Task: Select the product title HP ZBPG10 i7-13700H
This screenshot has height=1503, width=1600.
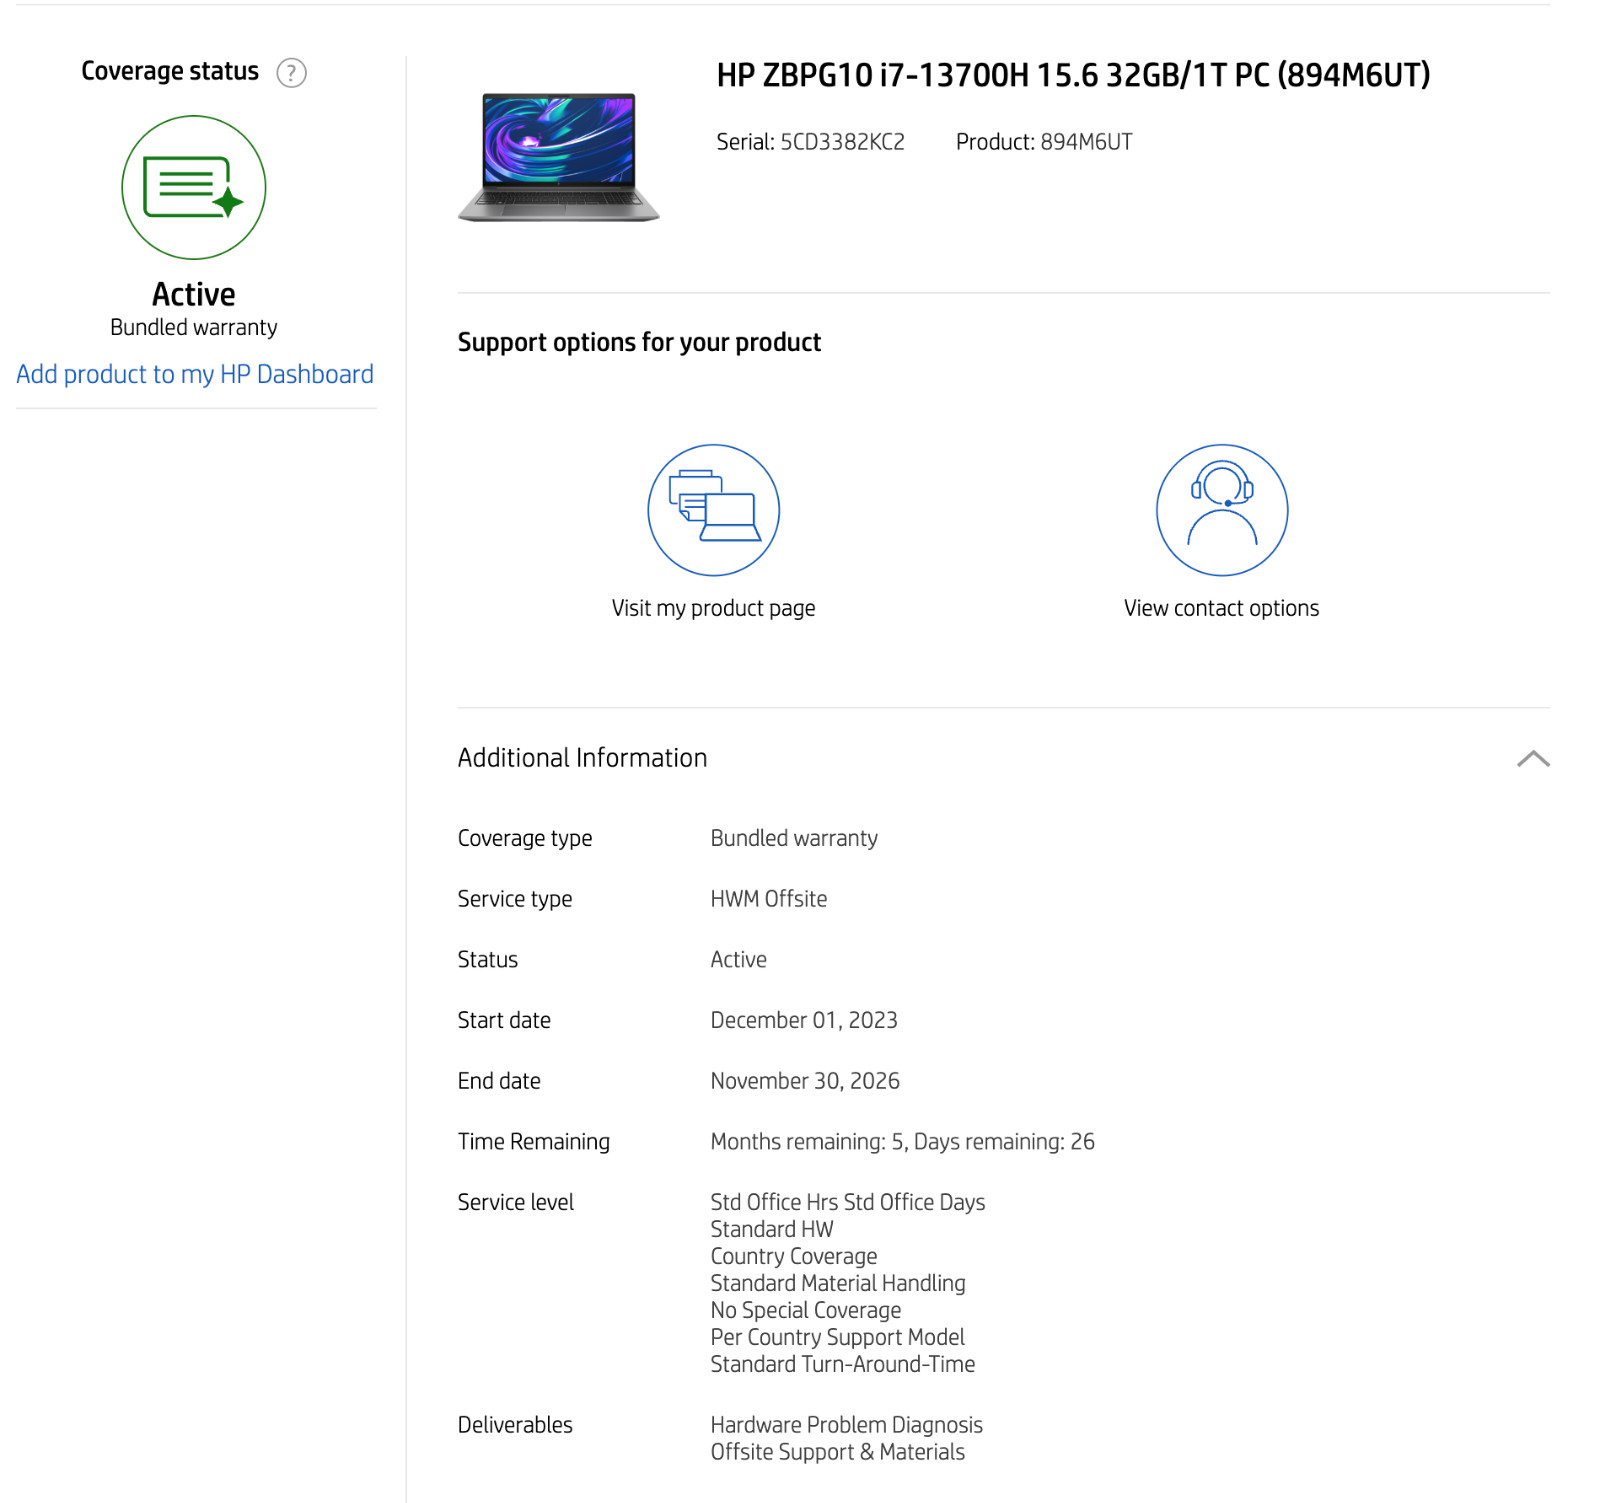Action: tap(1073, 75)
